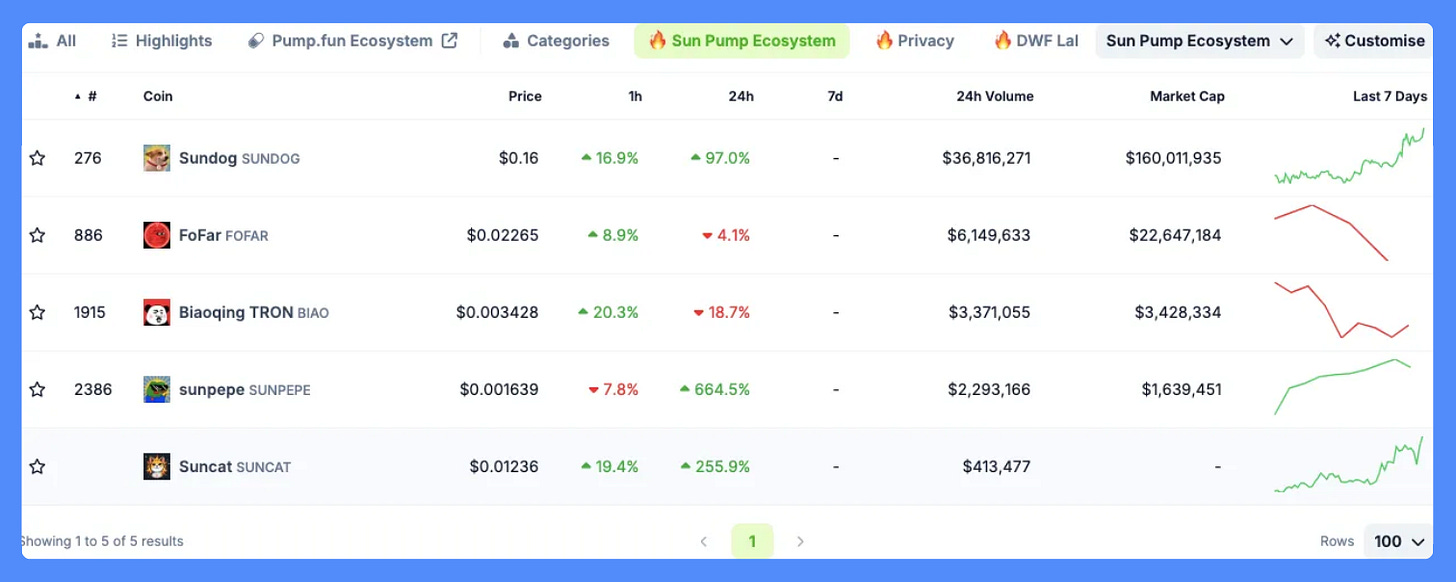The image size is (1456, 582).
Task: Sort by the 7d column header
Action: (835, 97)
